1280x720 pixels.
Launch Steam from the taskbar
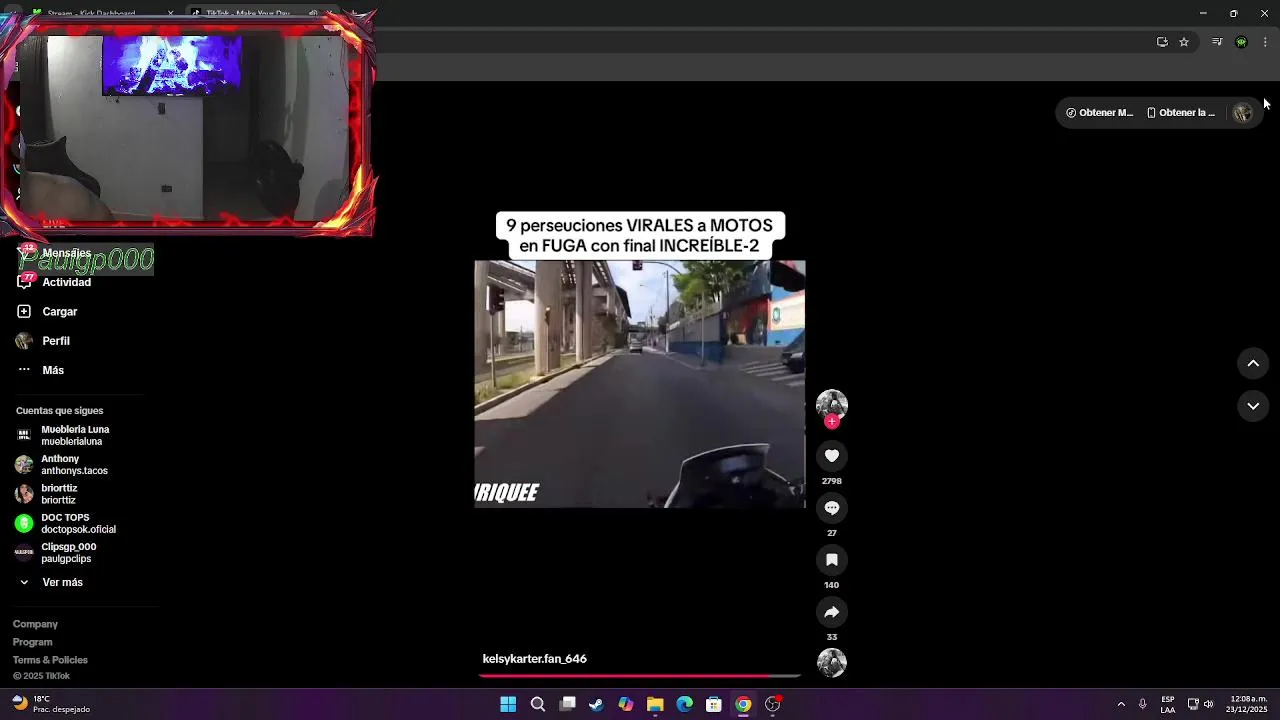pyautogui.click(x=596, y=704)
